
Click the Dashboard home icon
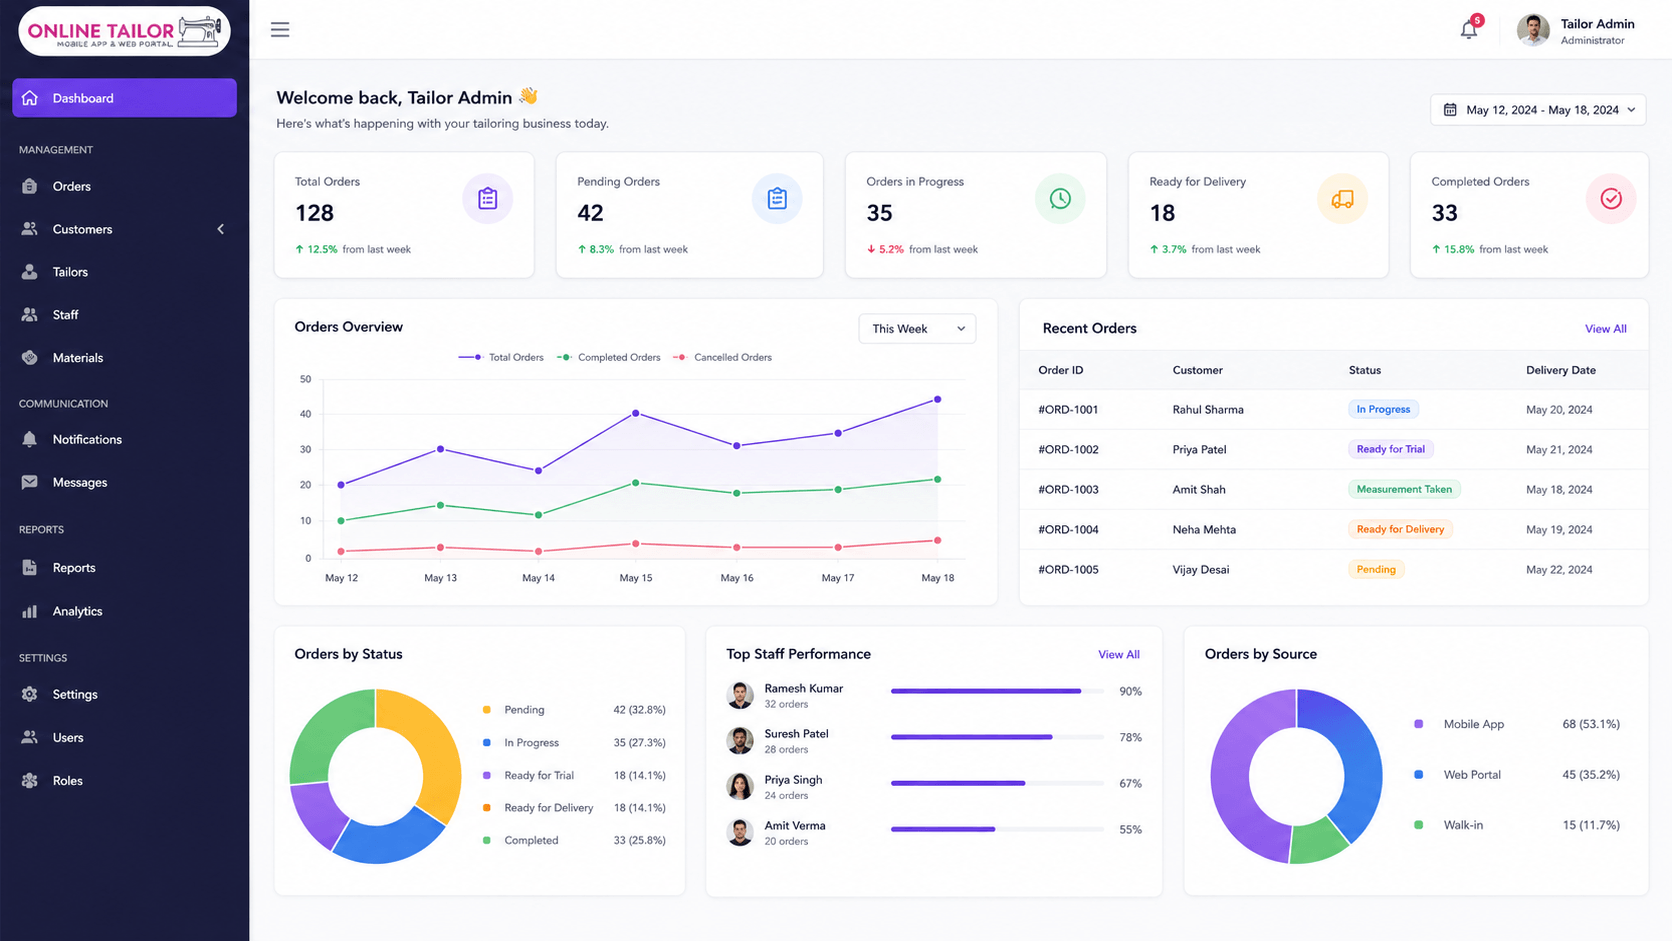[x=30, y=98]
